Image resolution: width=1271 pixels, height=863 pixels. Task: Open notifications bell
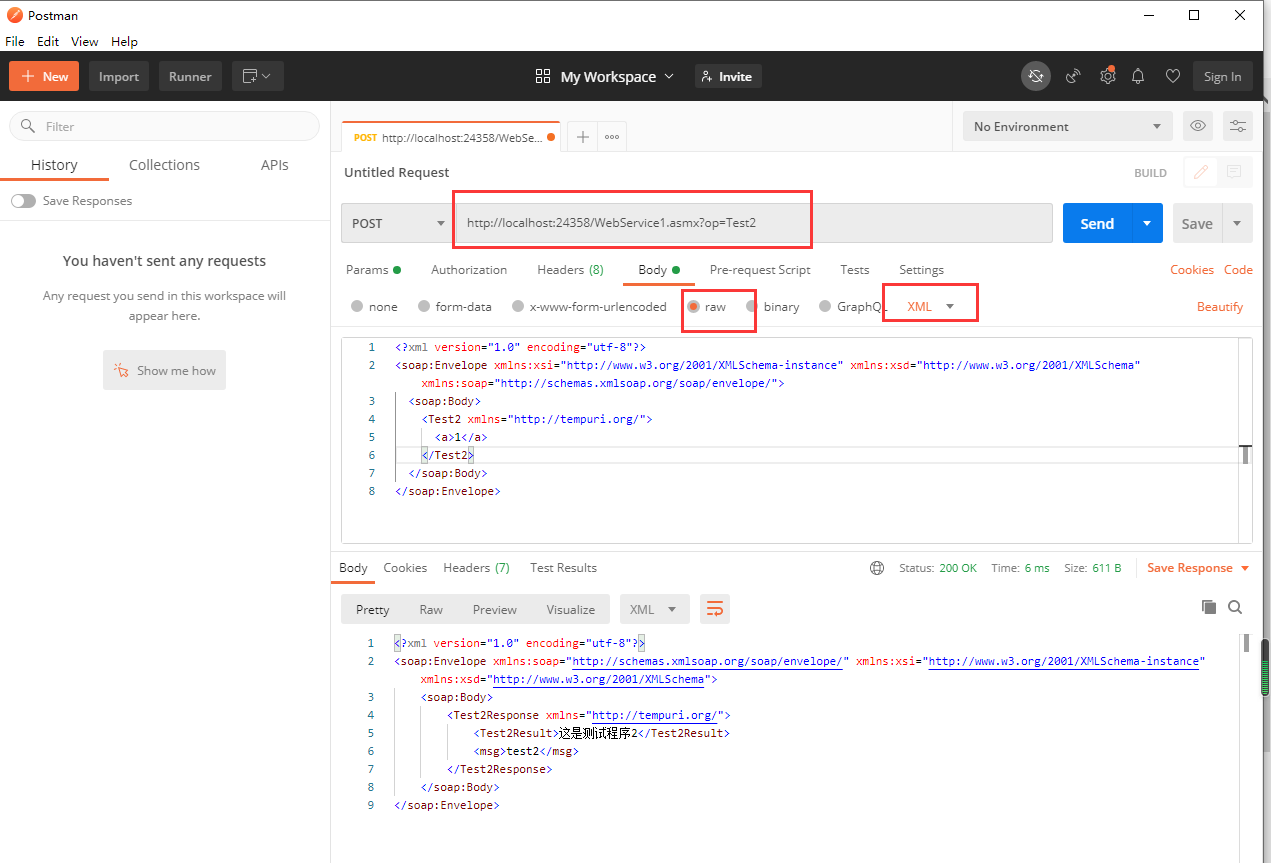point(1138,76)
